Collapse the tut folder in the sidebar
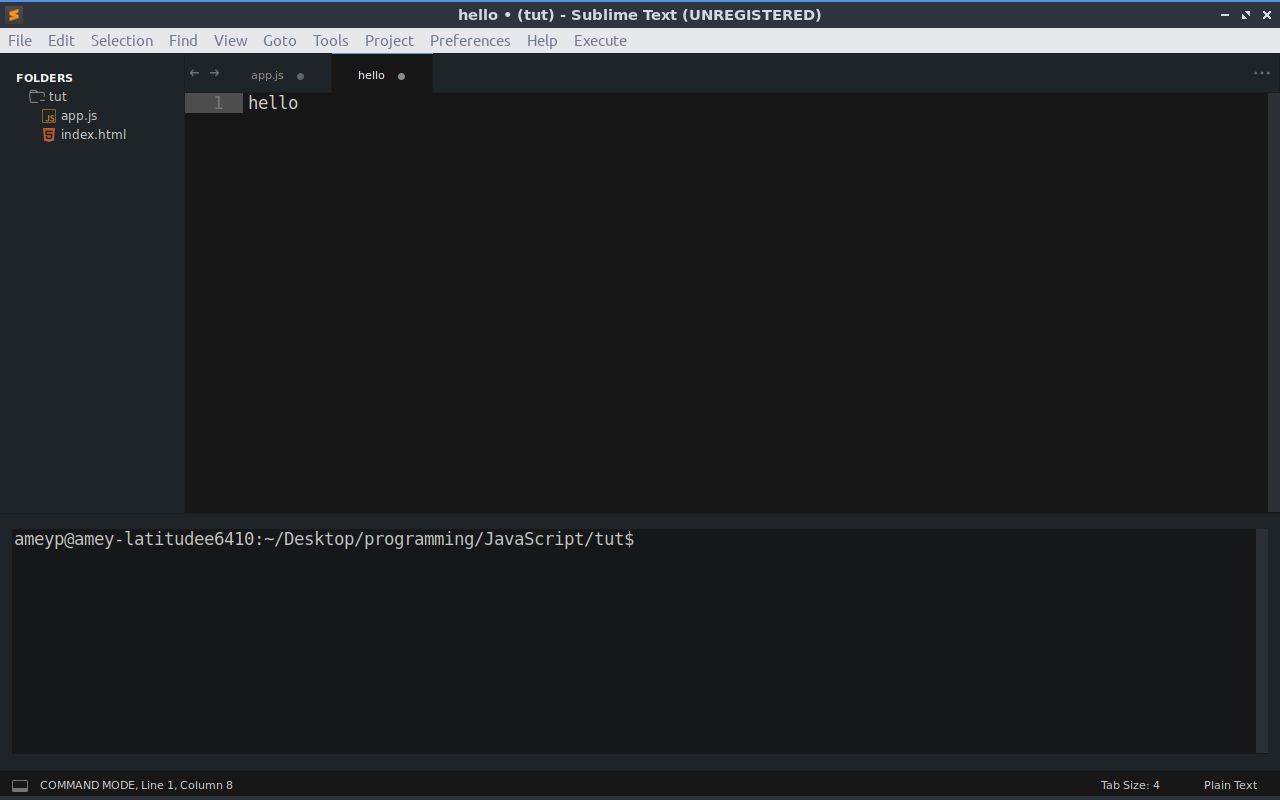Viewport: 1280px width, 800px height. [x=57, y=97]
